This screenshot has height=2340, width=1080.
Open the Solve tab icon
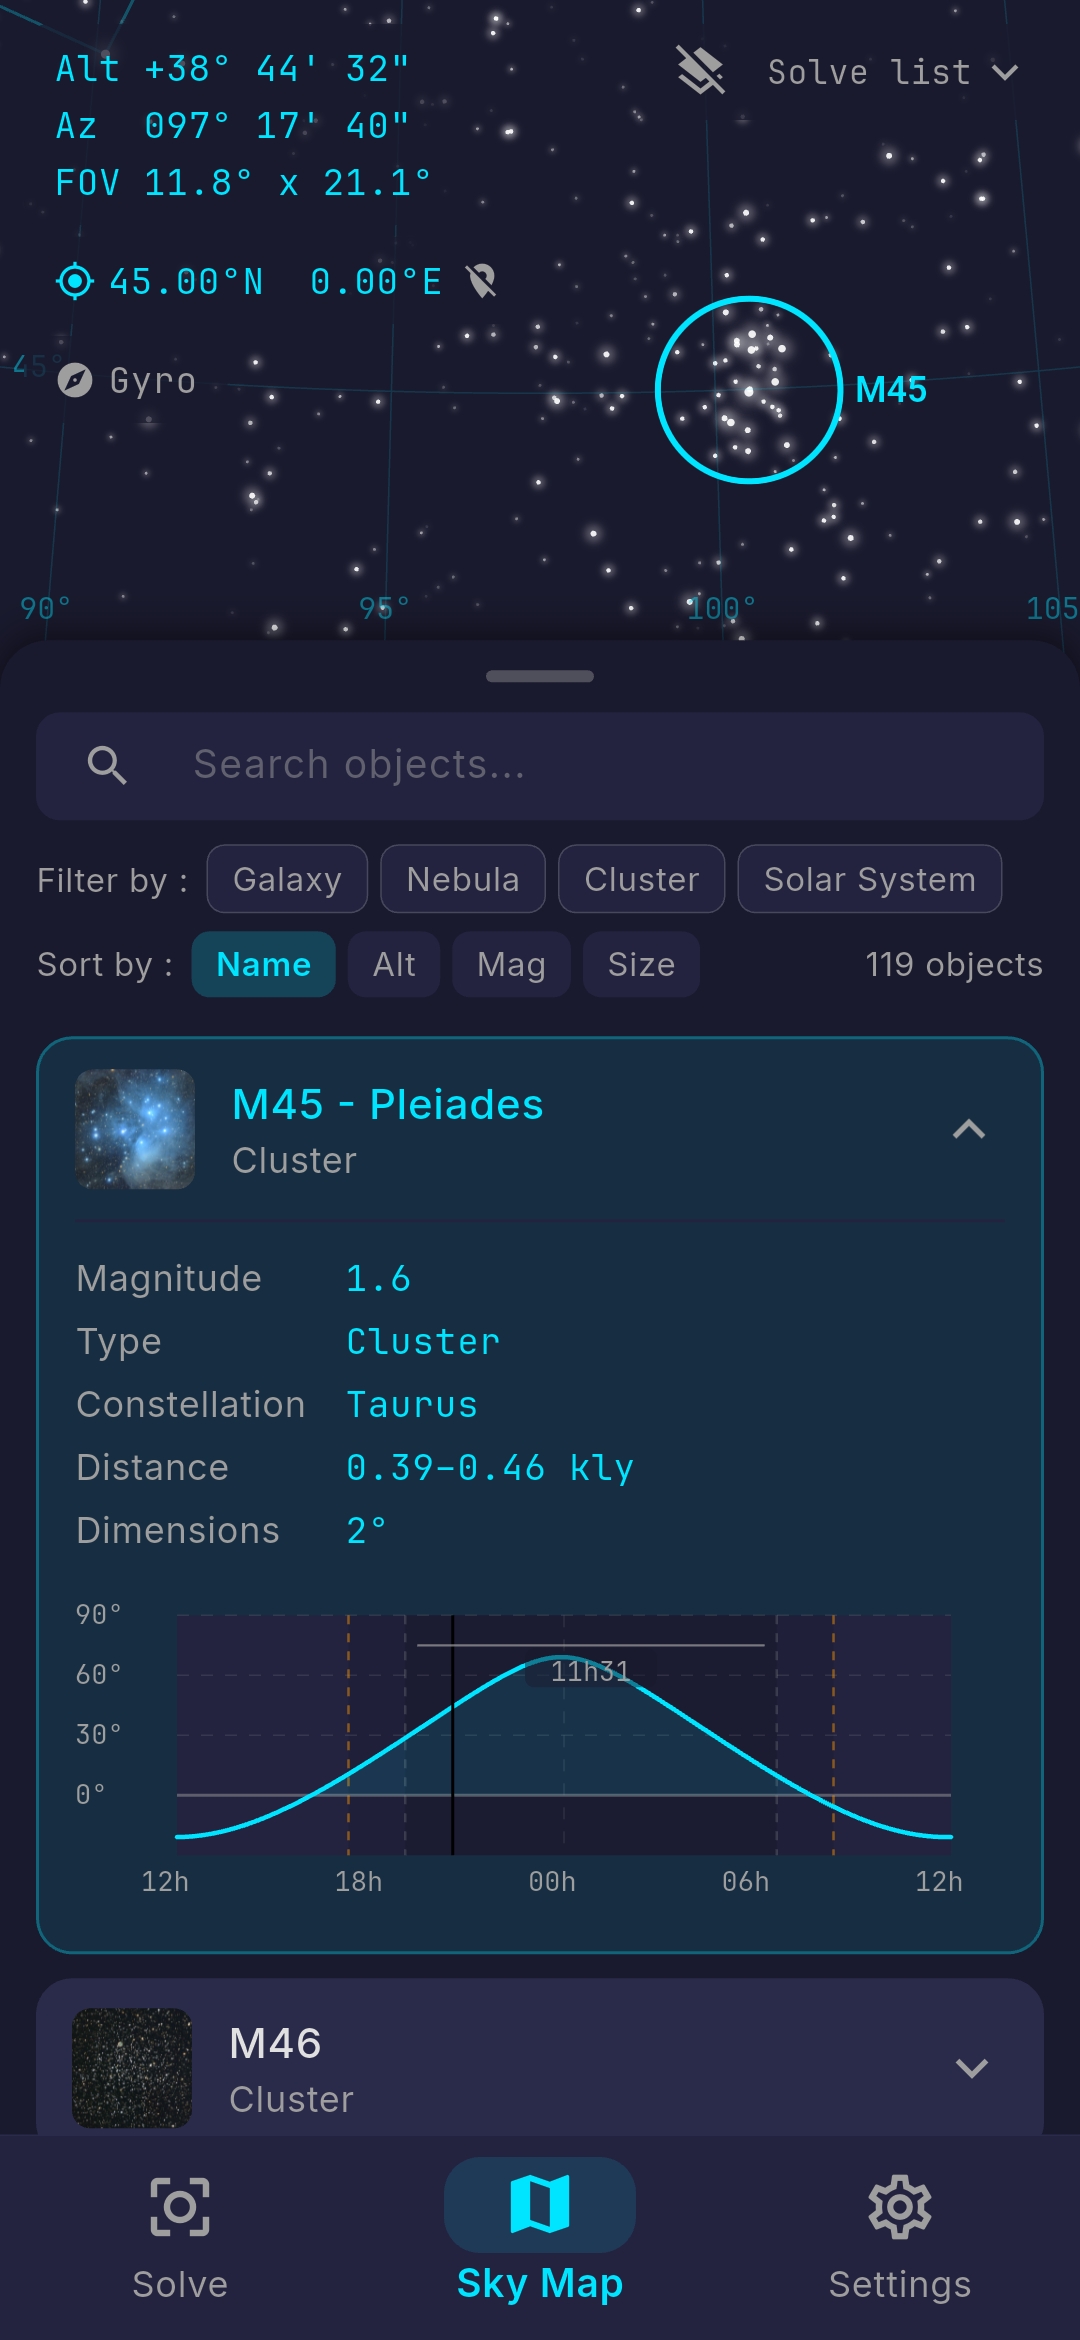point(180,2207)
